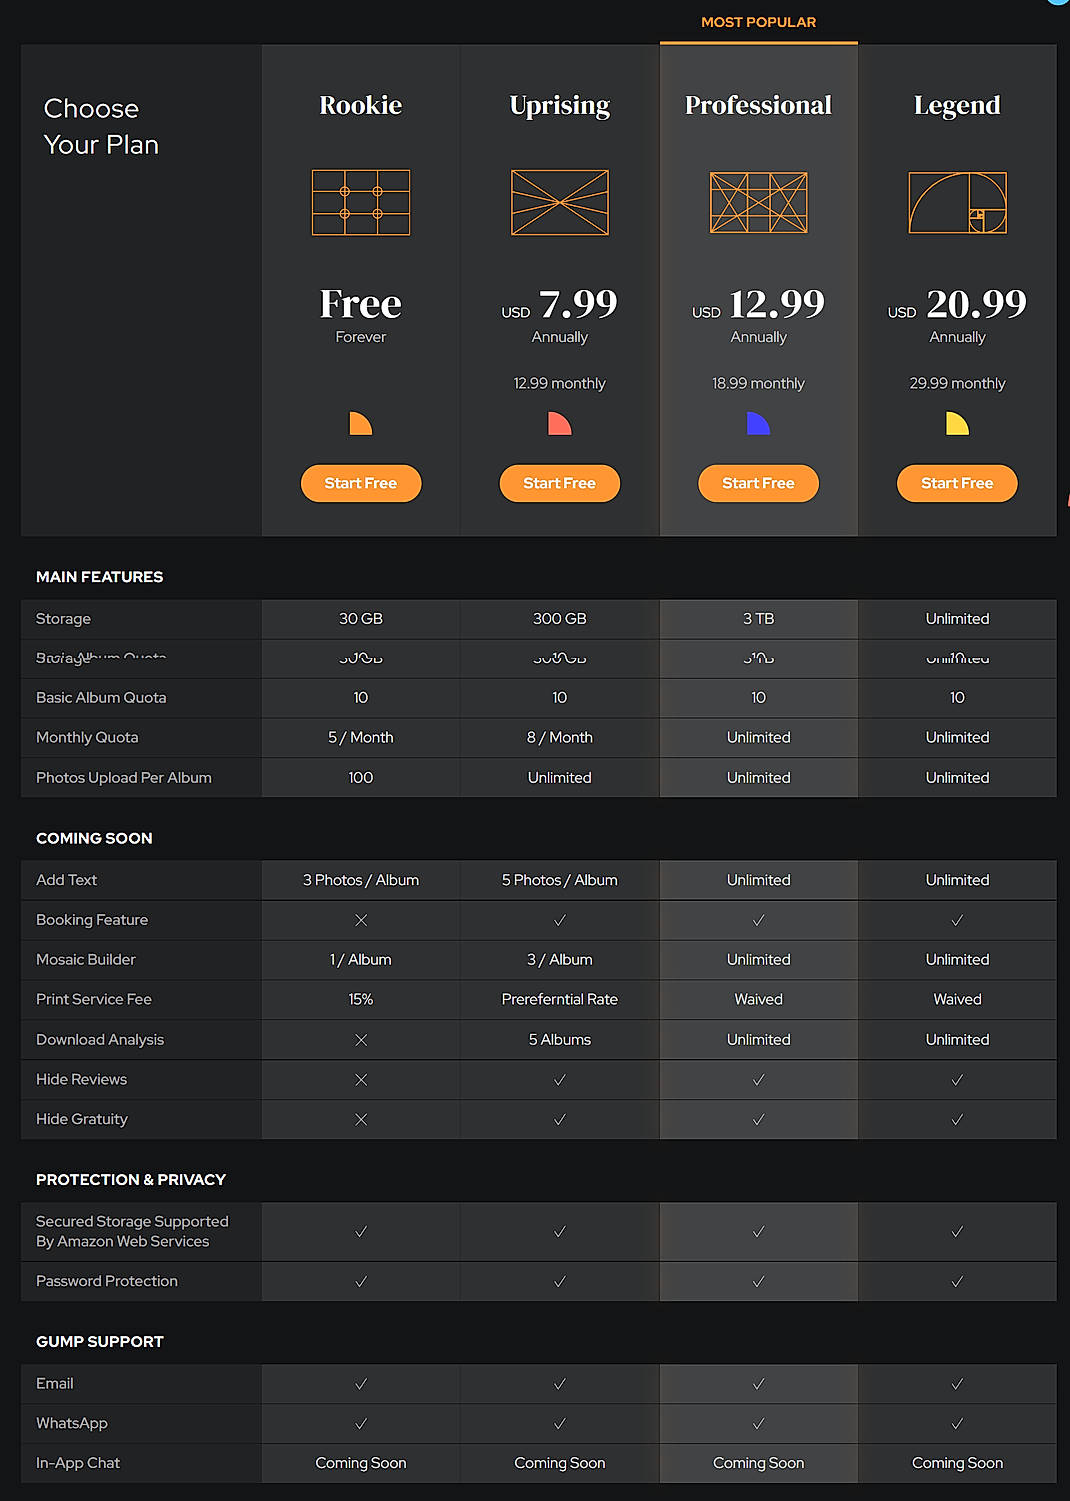Expand the COMING SOON section header
This screenshot has width=1070, height=1501.
pos(94,838)
